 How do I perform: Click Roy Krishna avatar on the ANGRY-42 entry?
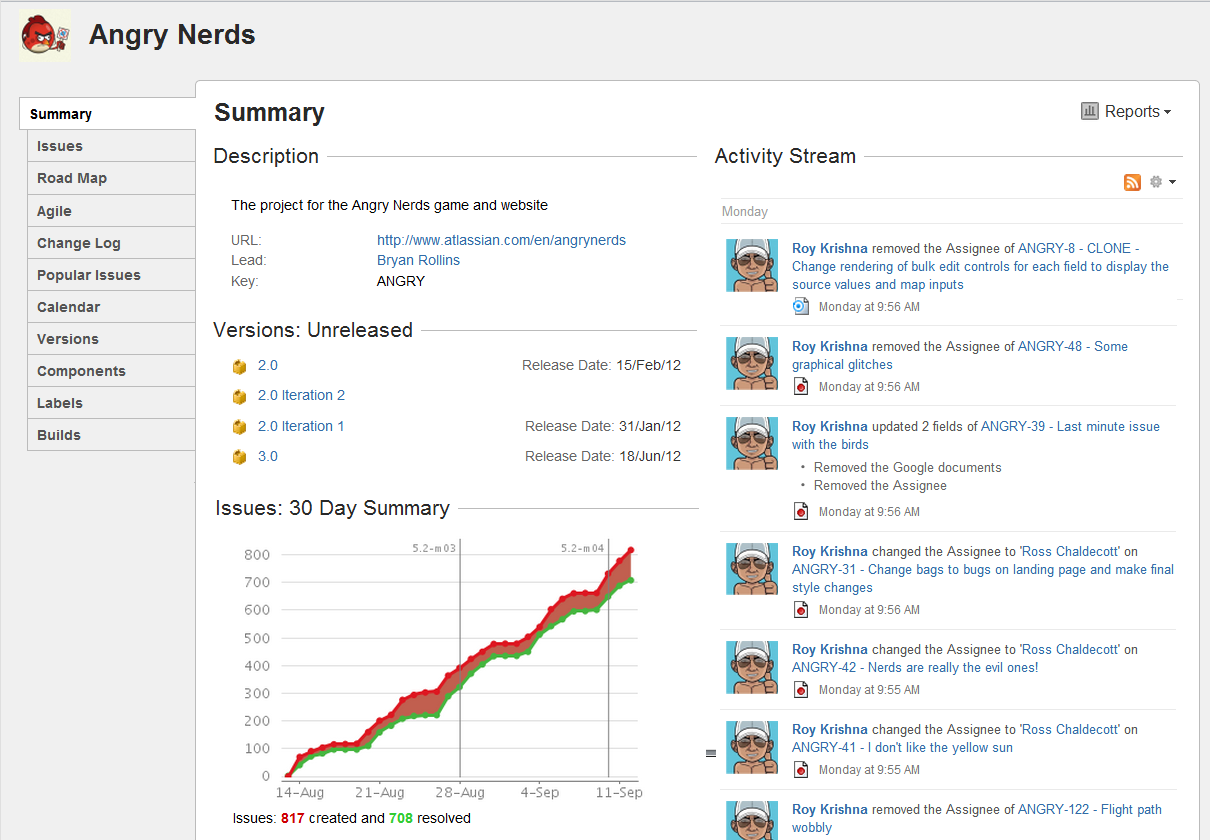click(x=752, y=667)
